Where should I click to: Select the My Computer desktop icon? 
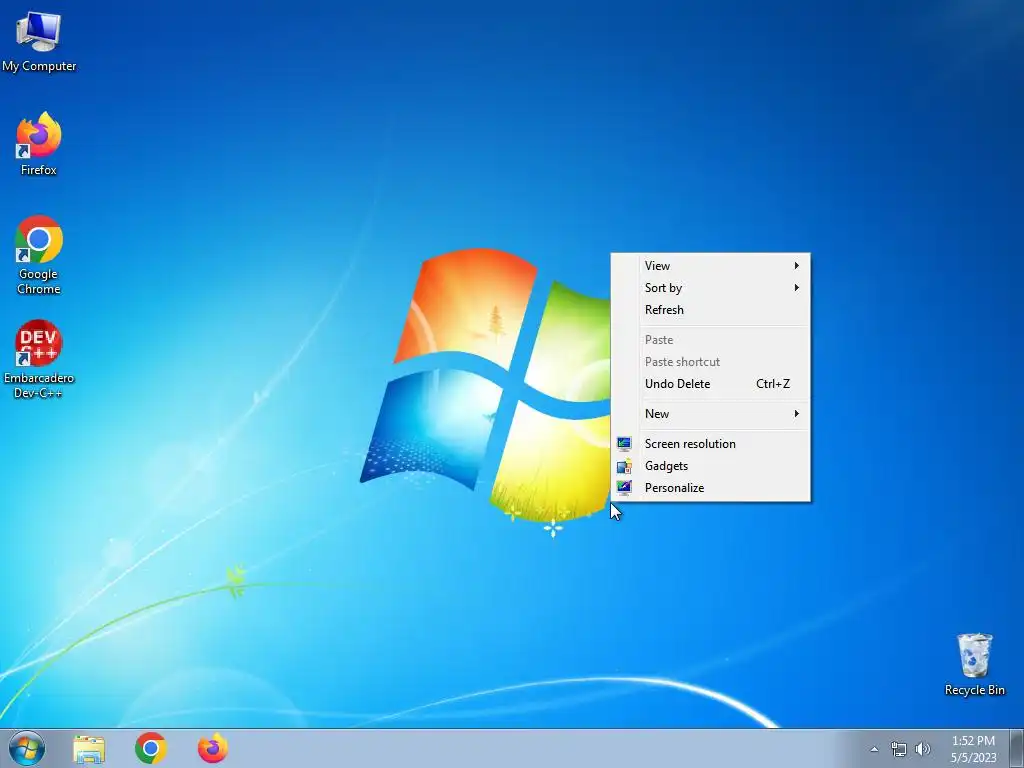coord(39,42)
